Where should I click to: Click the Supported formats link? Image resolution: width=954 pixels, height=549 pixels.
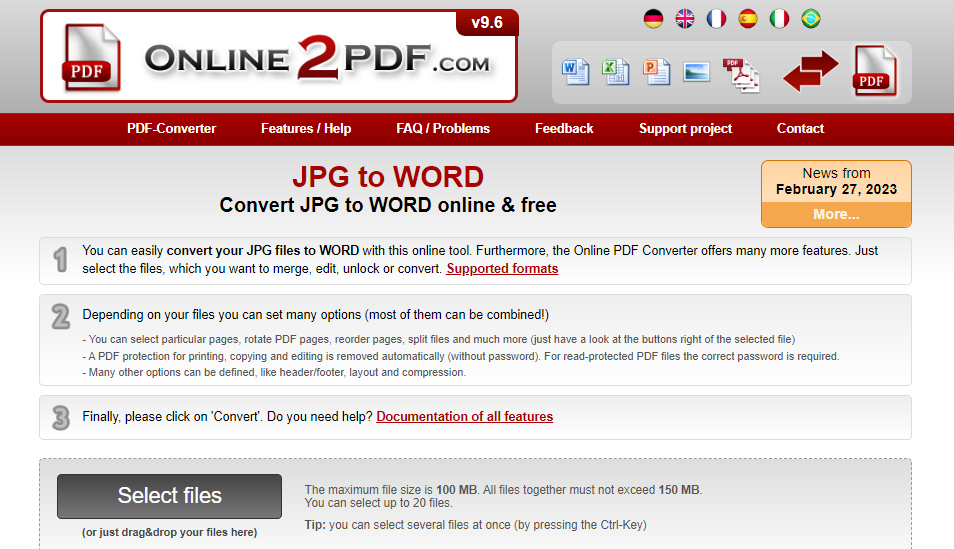502,268
